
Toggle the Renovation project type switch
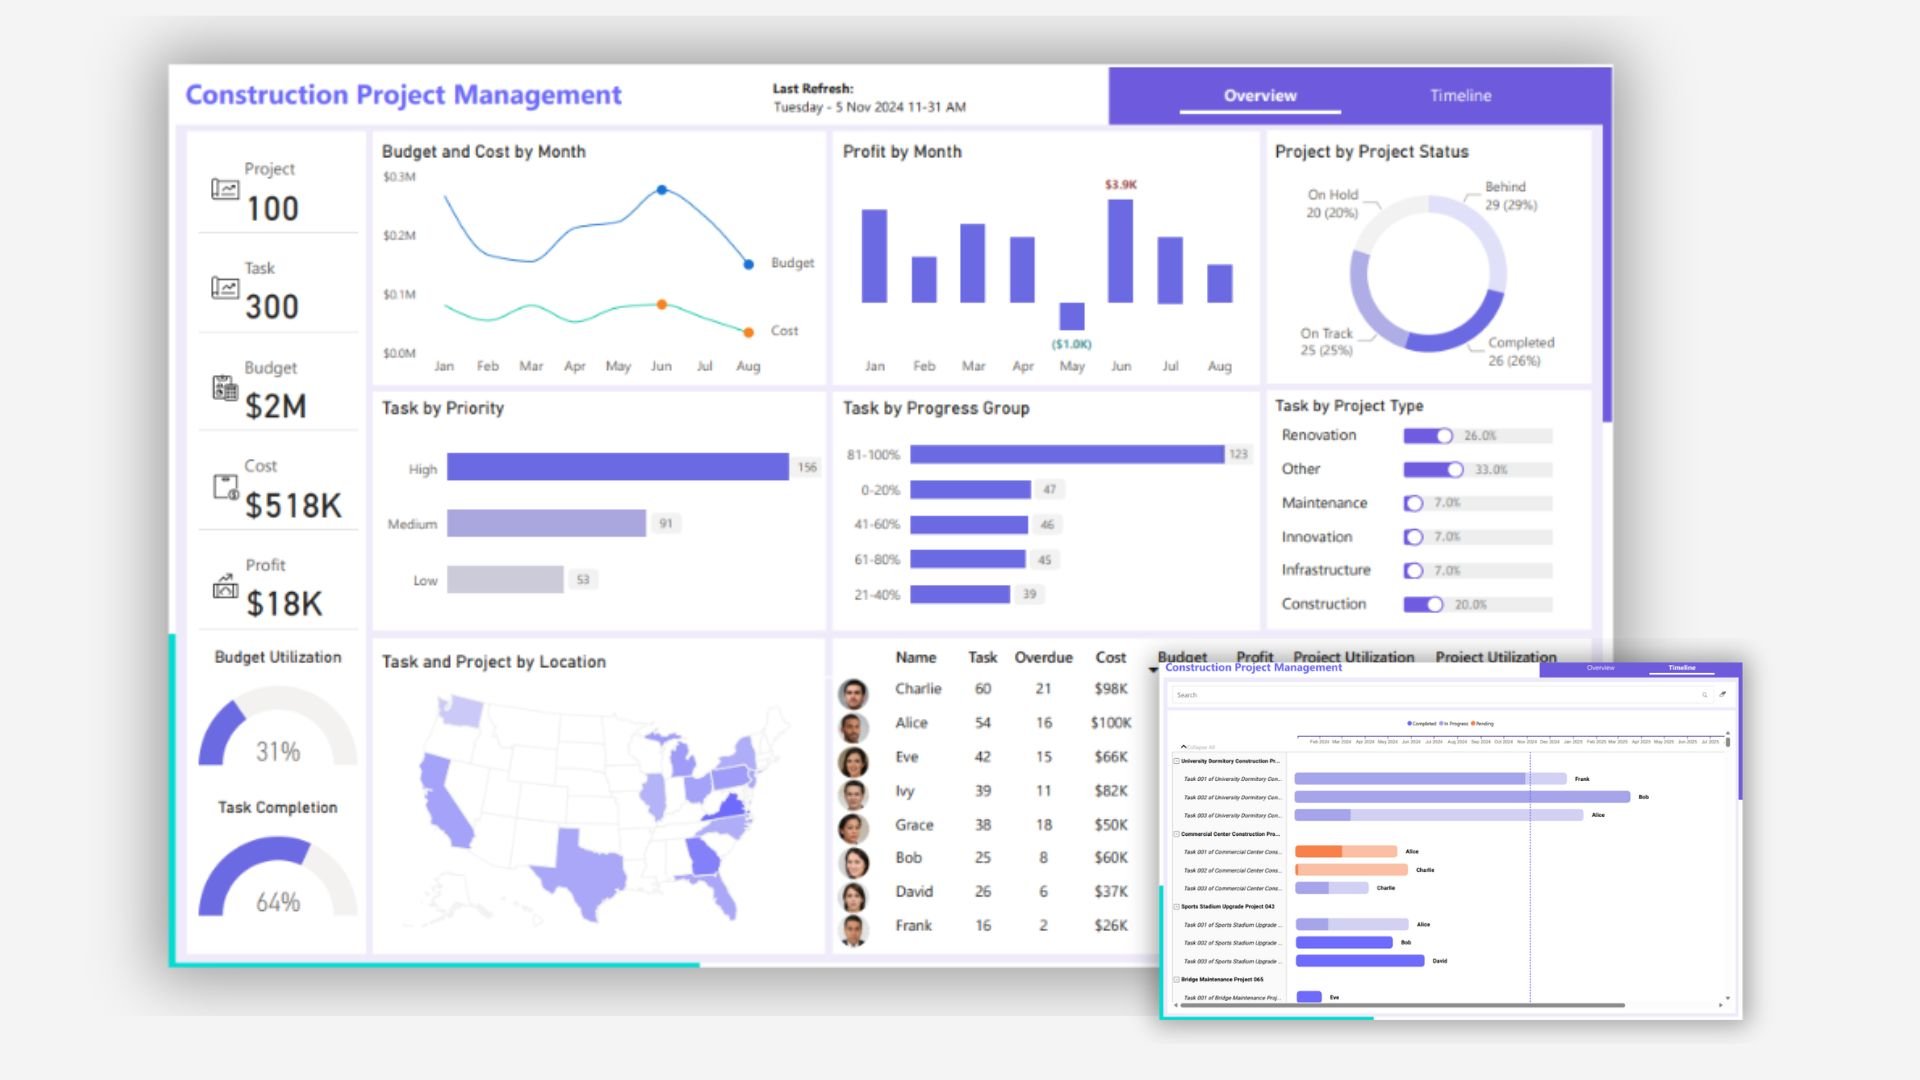1428,436
